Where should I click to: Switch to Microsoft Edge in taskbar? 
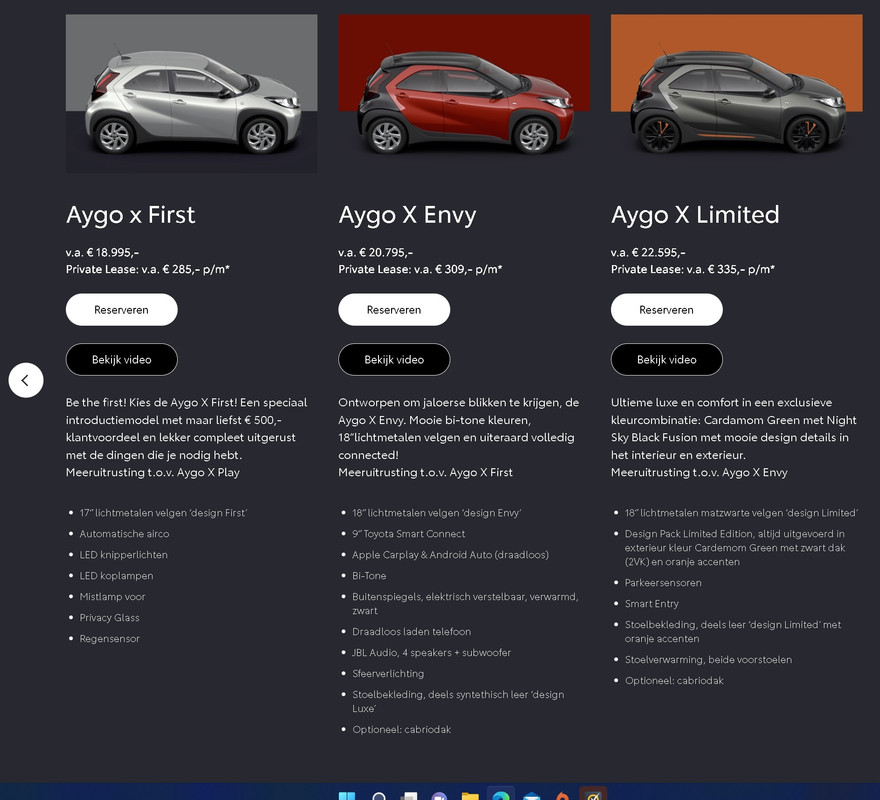501,794
